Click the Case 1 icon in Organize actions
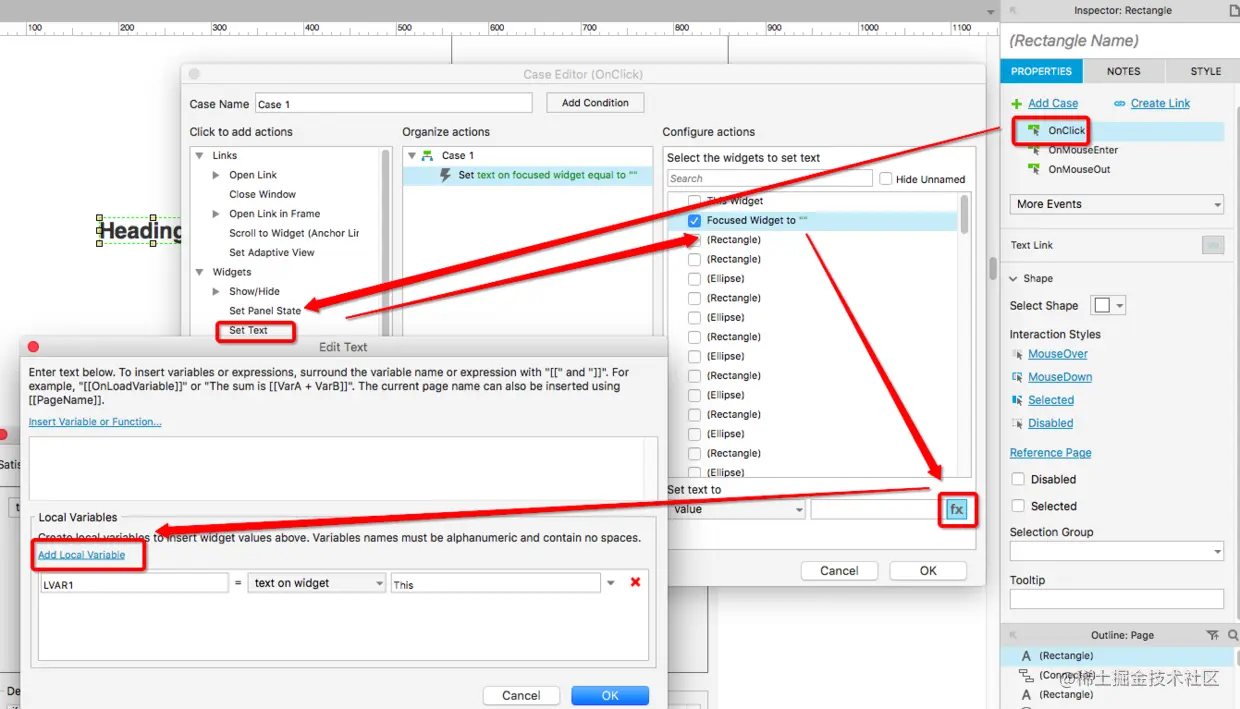Screen dimensions: 1240x709 427,156
